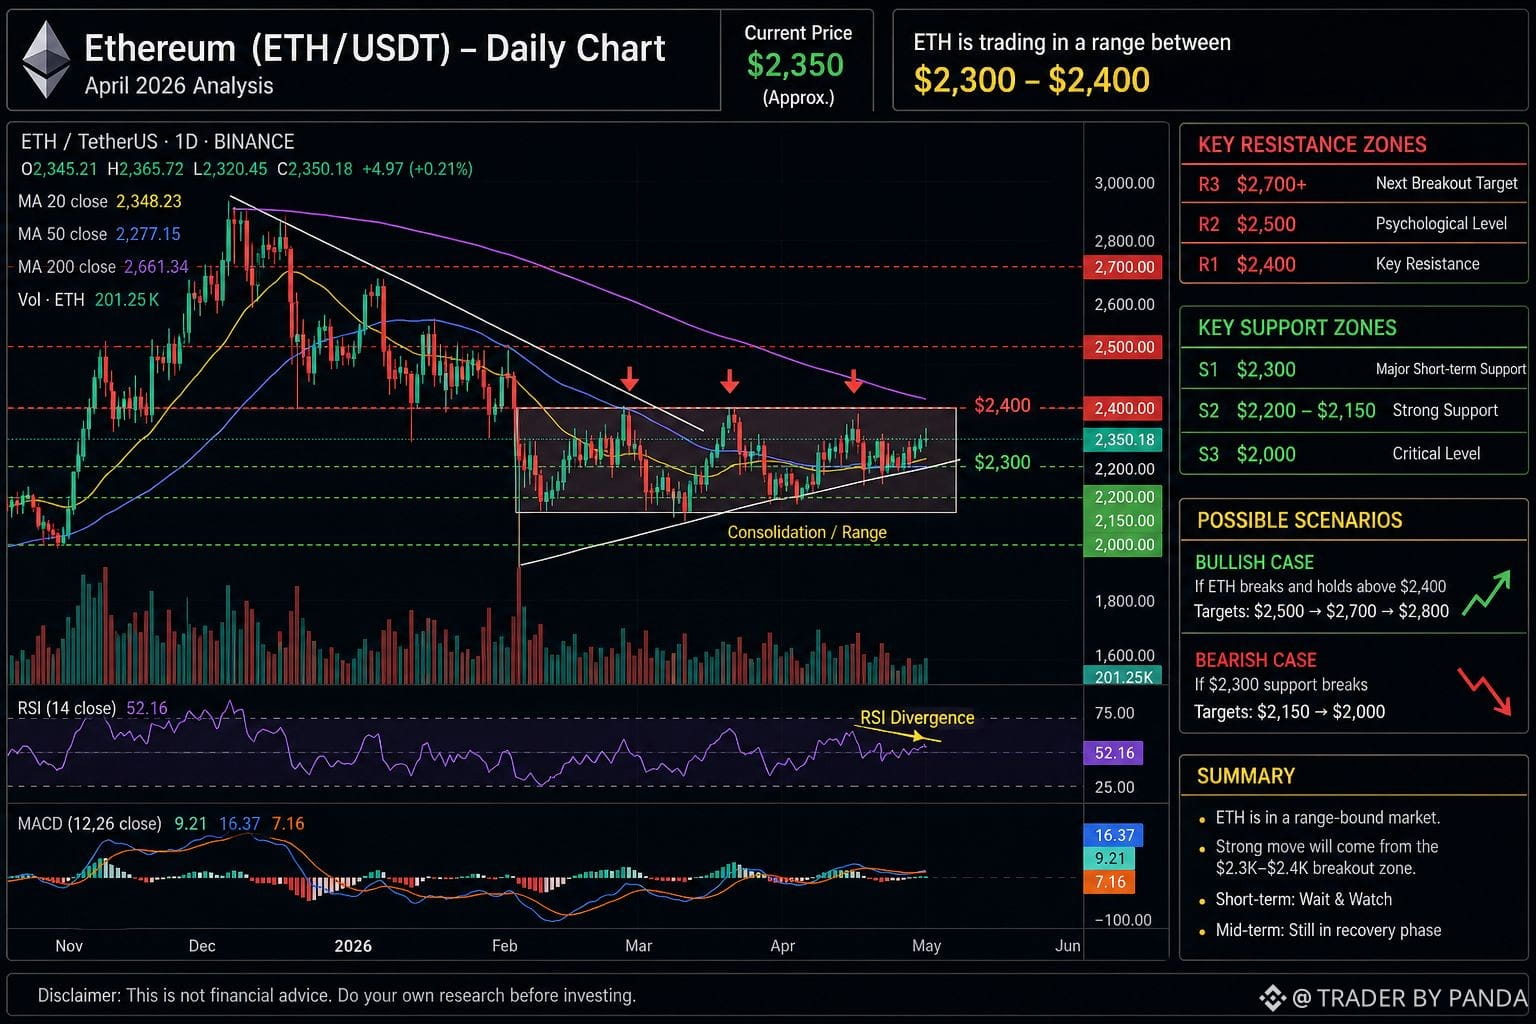Screen dimensions: 1536x1024
Task: Click the high value H2,365.72
Action: point(146,169)
